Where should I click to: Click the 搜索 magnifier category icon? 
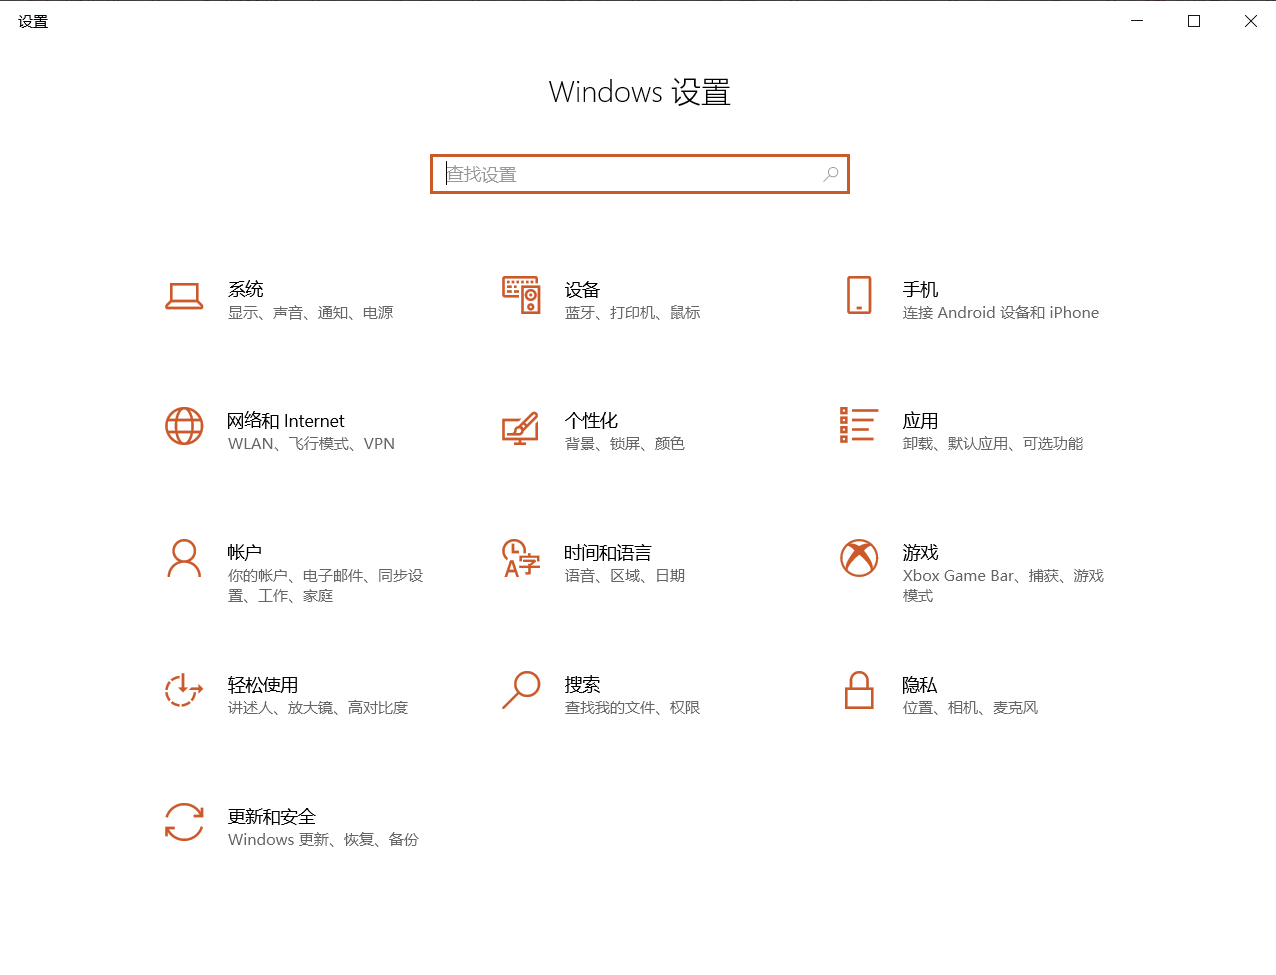521,690
